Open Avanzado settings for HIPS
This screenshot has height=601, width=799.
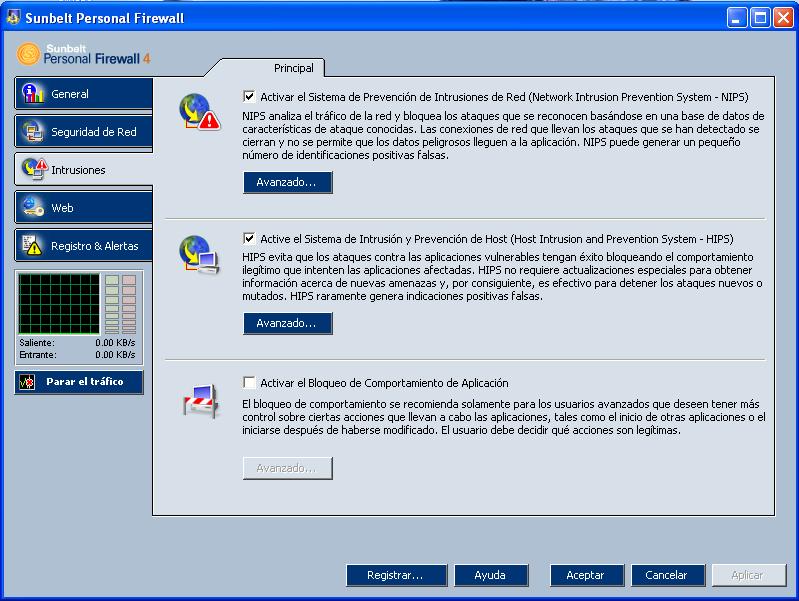[288, 323]
